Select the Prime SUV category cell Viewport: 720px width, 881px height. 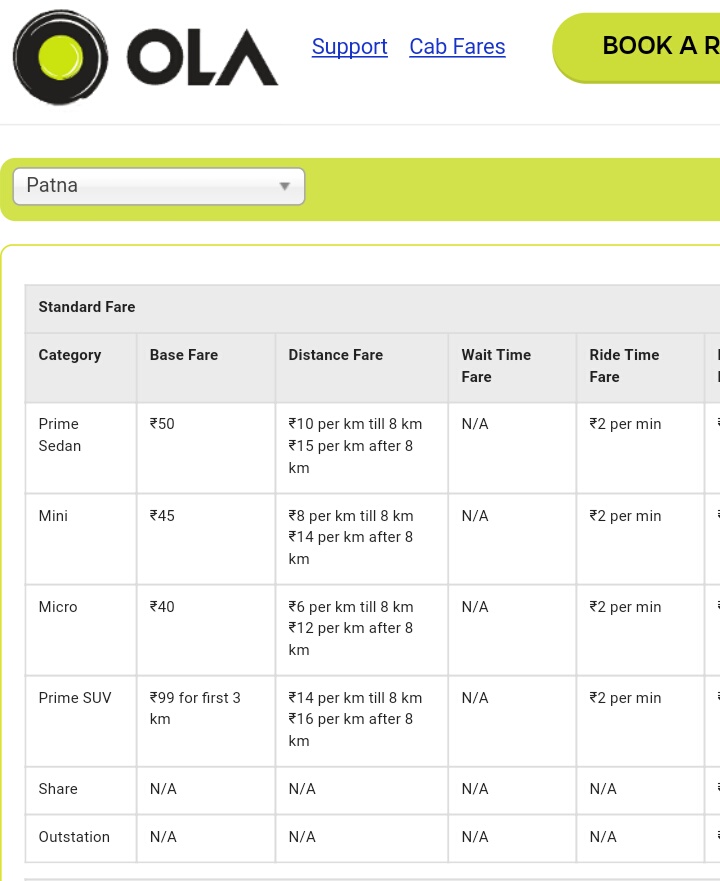(75, 698)
